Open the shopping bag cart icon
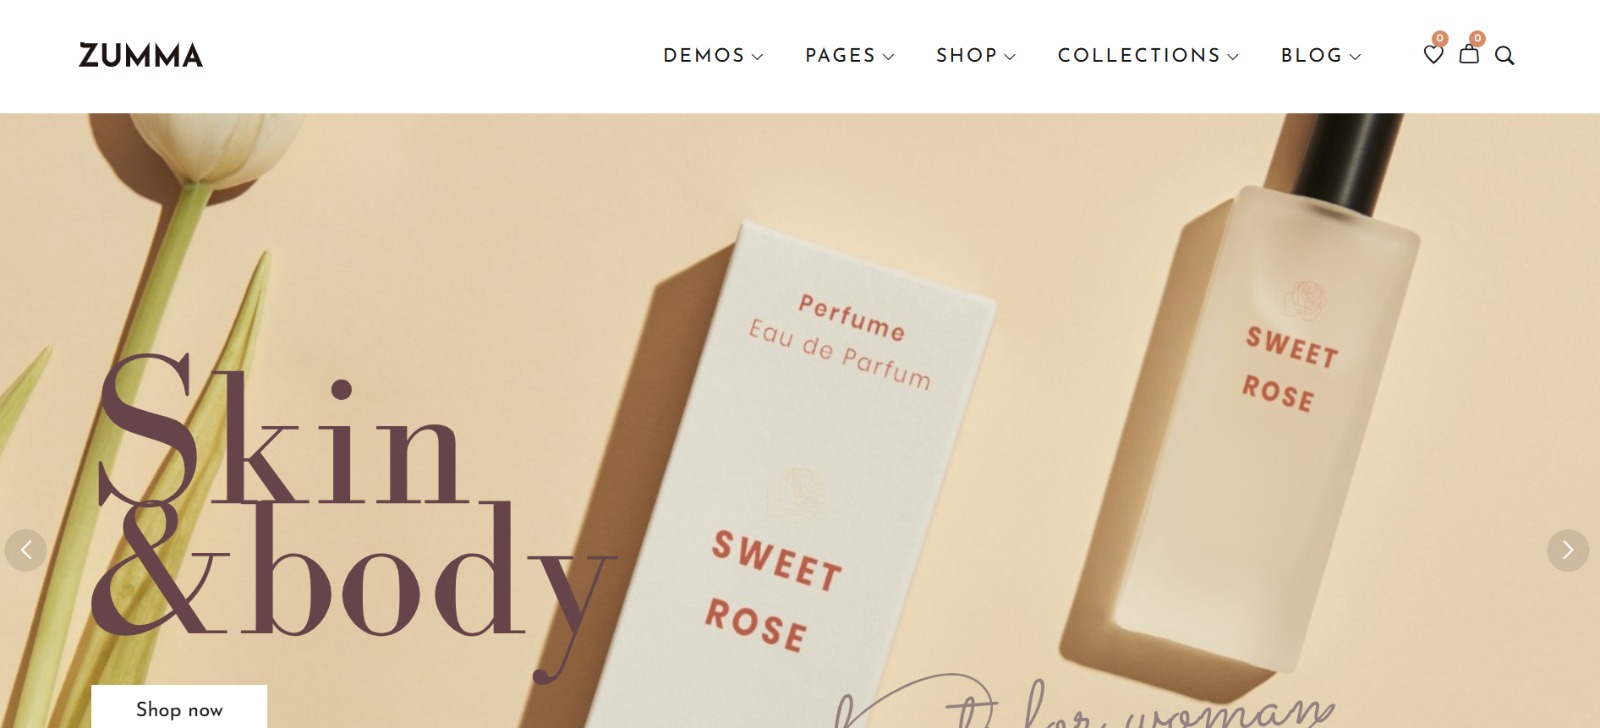Image resolution: width=1600 pixels, height=728 pixels. 1469,55
